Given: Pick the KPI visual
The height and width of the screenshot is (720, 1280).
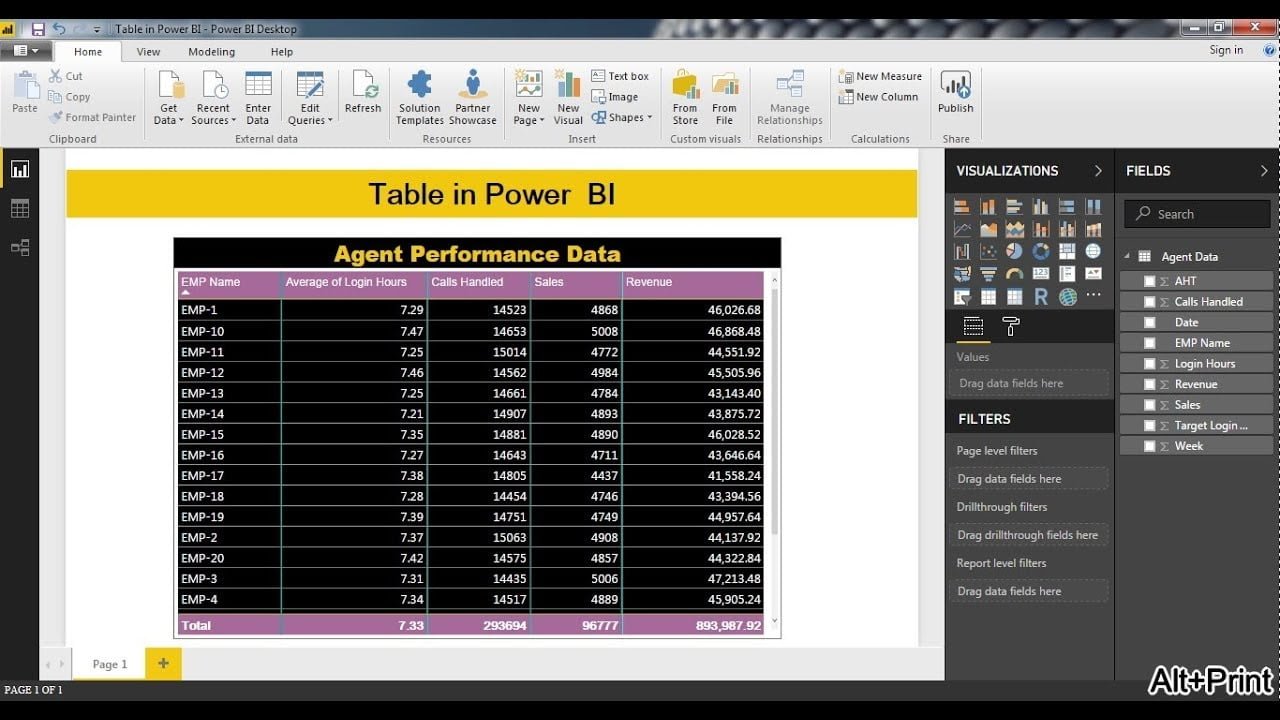Looking at the screenshot, I should pos(1093,273).
